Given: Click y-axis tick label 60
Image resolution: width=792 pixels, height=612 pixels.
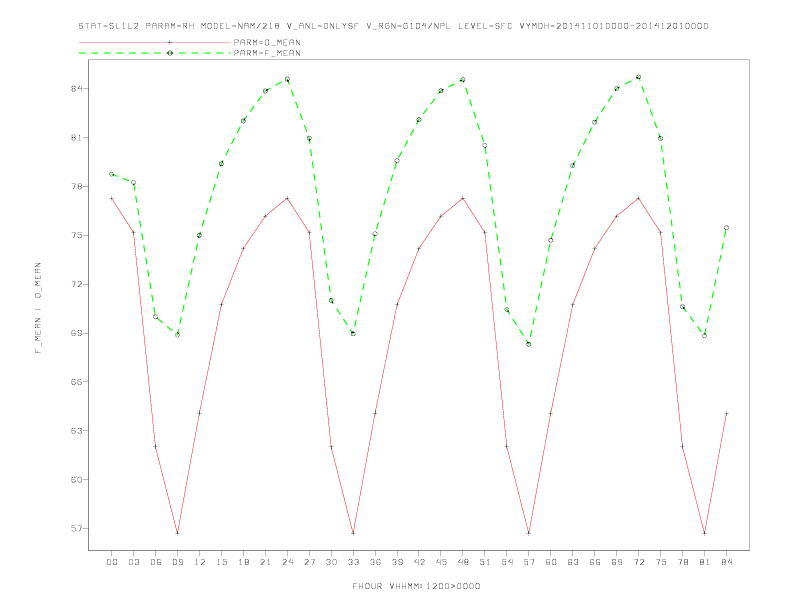Looking at the screenshot, I should [77, 480].
